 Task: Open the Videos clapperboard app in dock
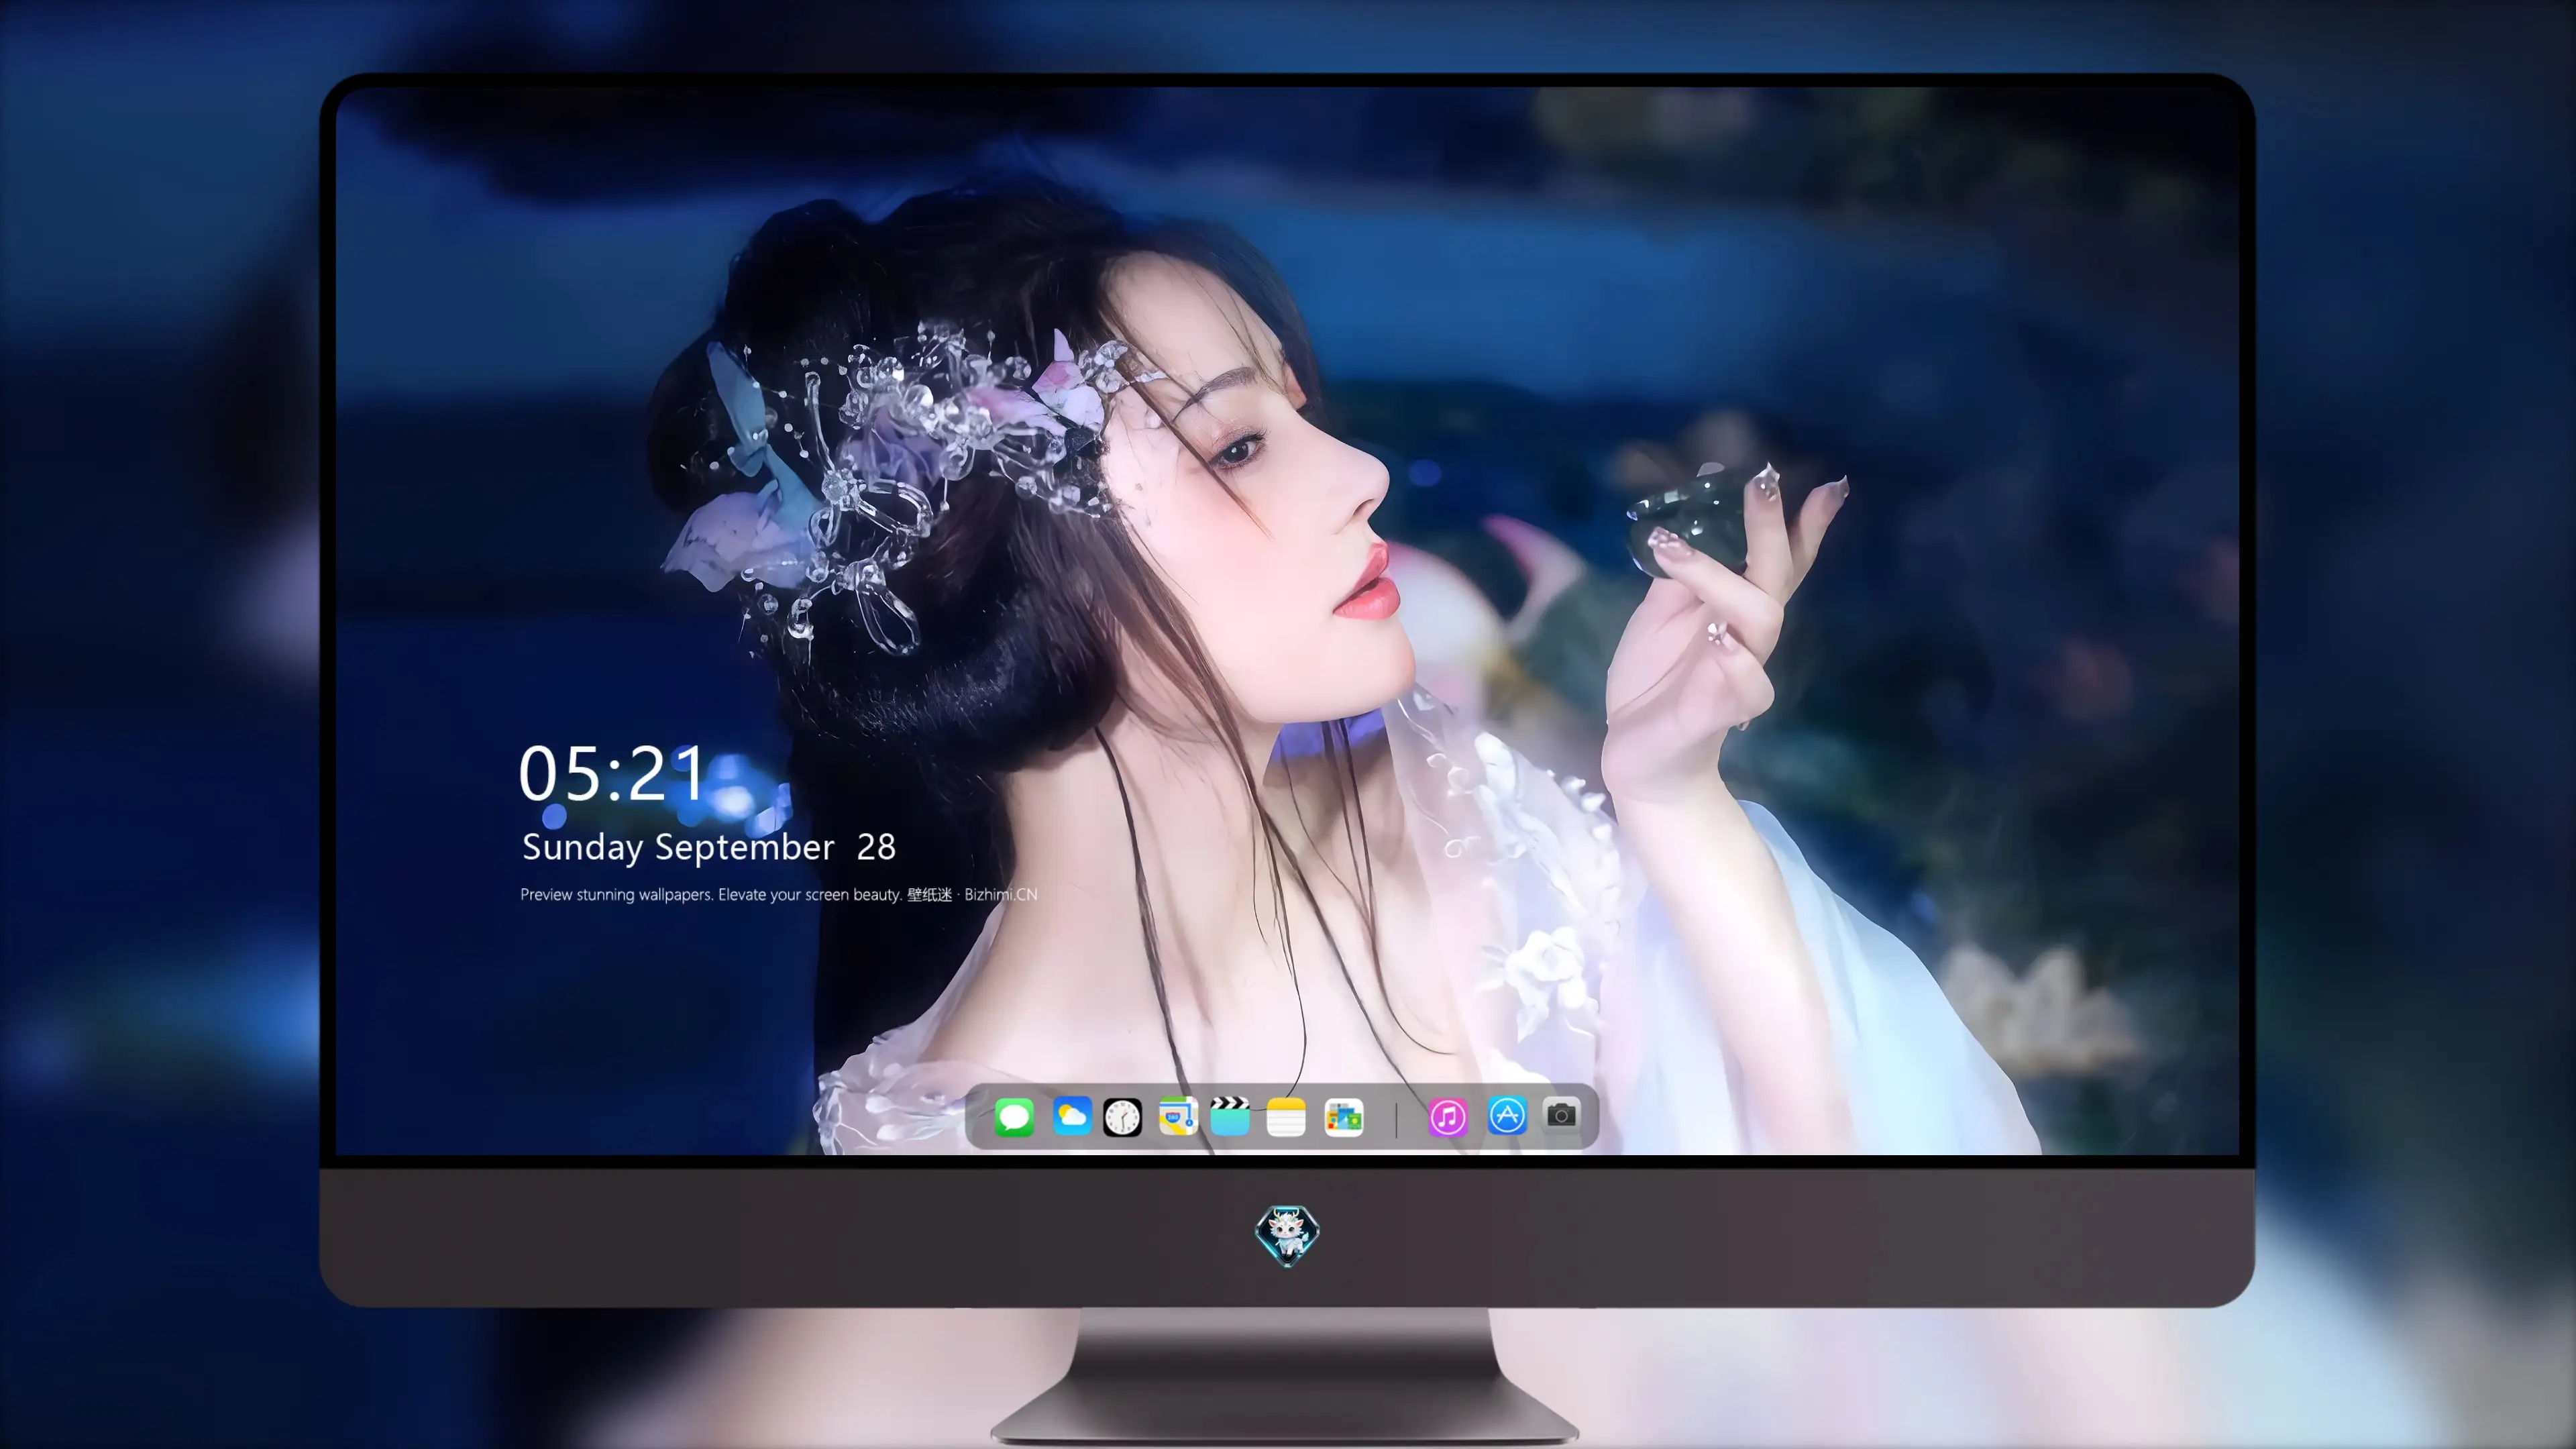[1230, 1116]
